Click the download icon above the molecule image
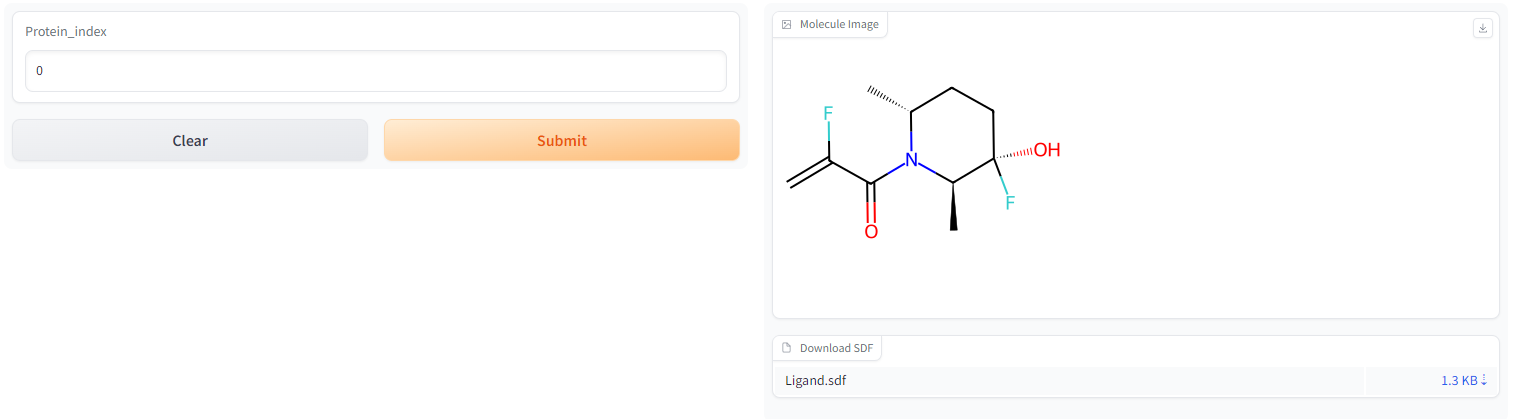 click(1483, 28)
